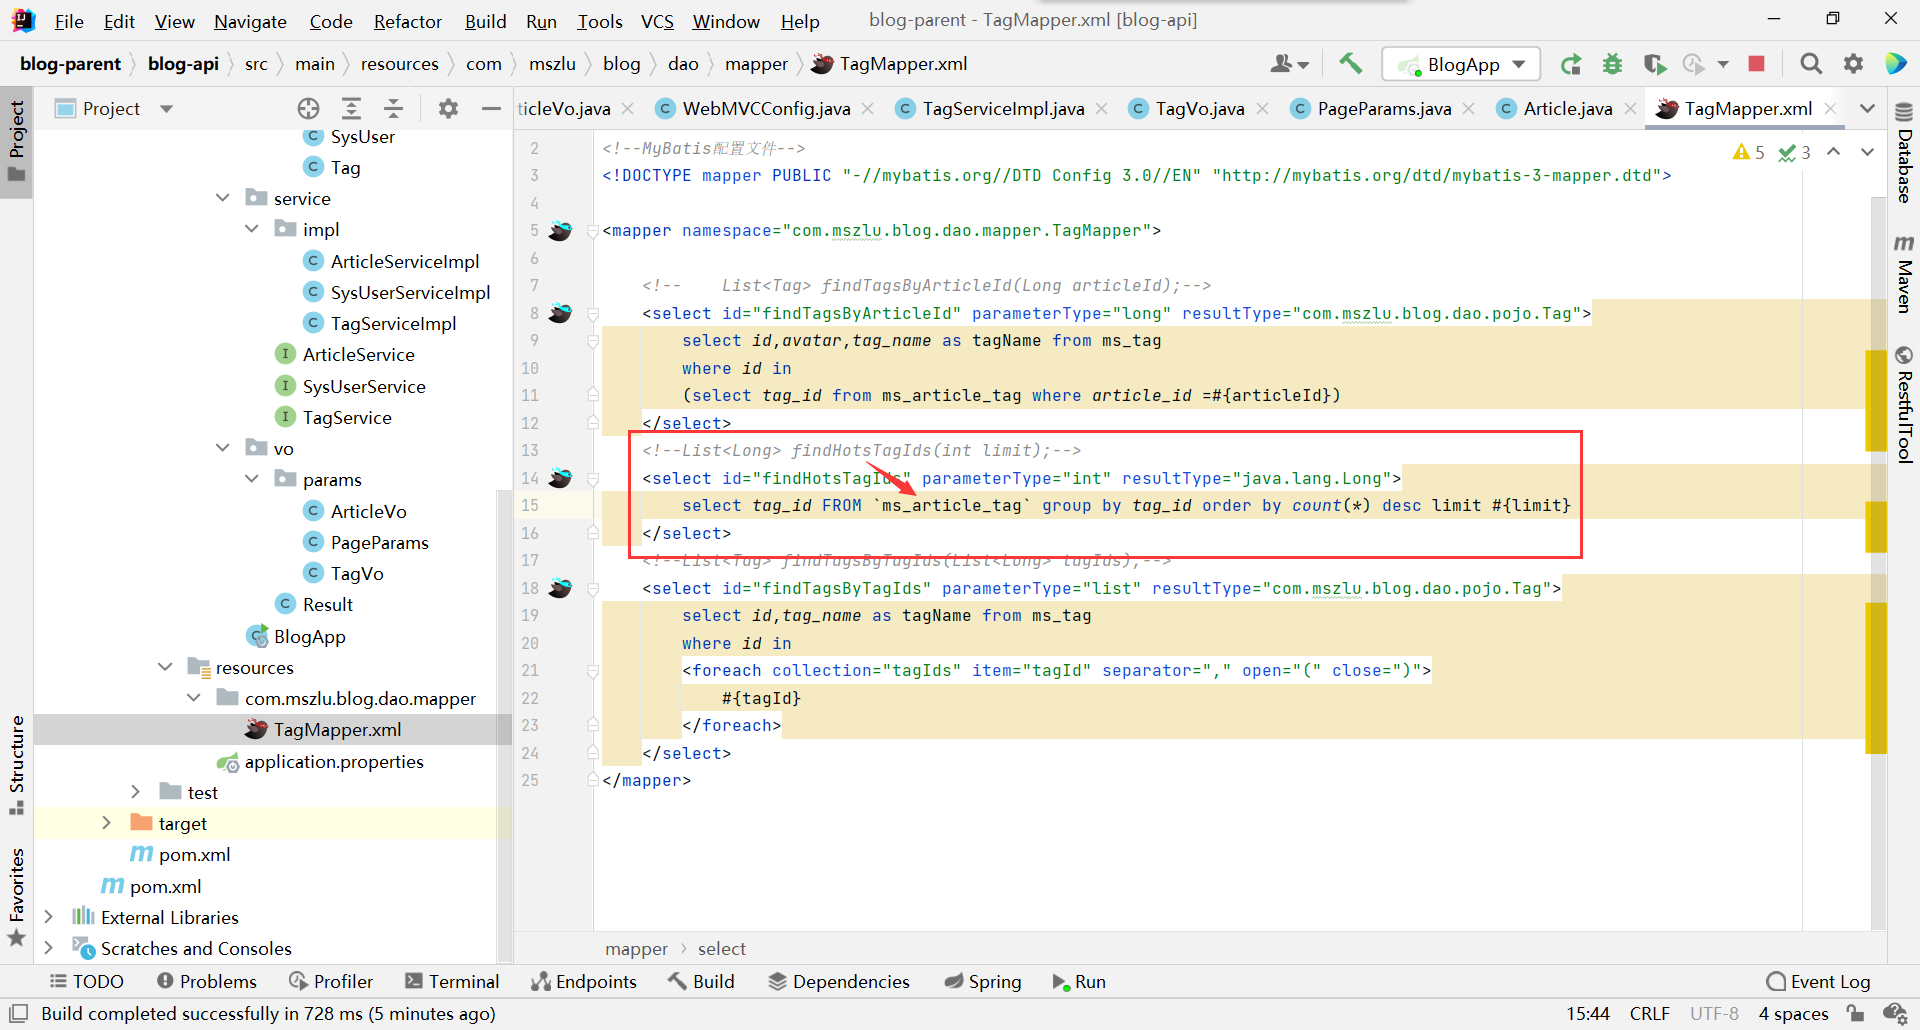
Task: Click the Debug bug icon
Action: [1612, 64]
